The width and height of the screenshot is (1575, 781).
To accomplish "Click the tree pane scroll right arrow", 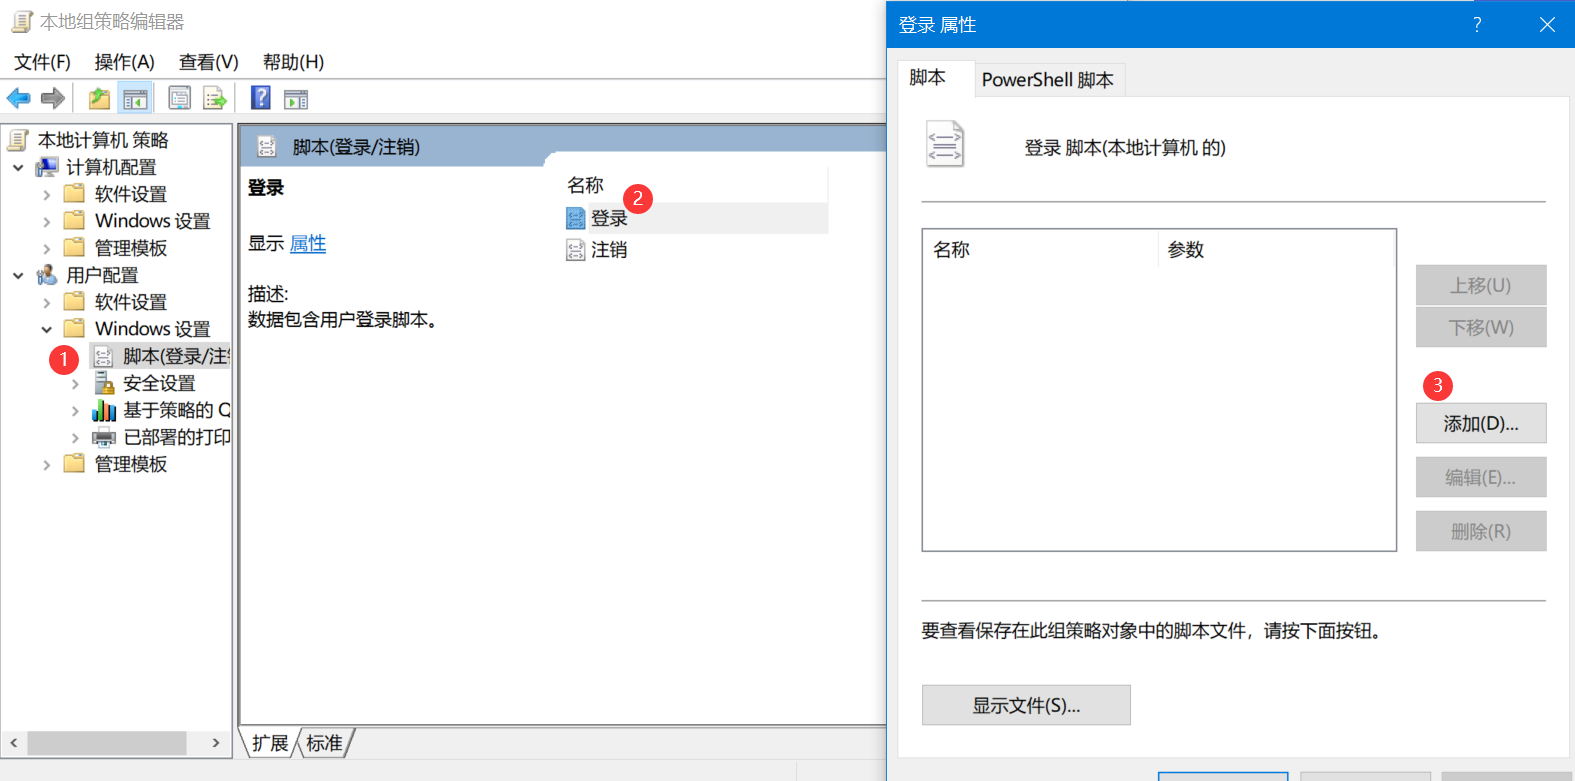I will (x=216, y=743).
